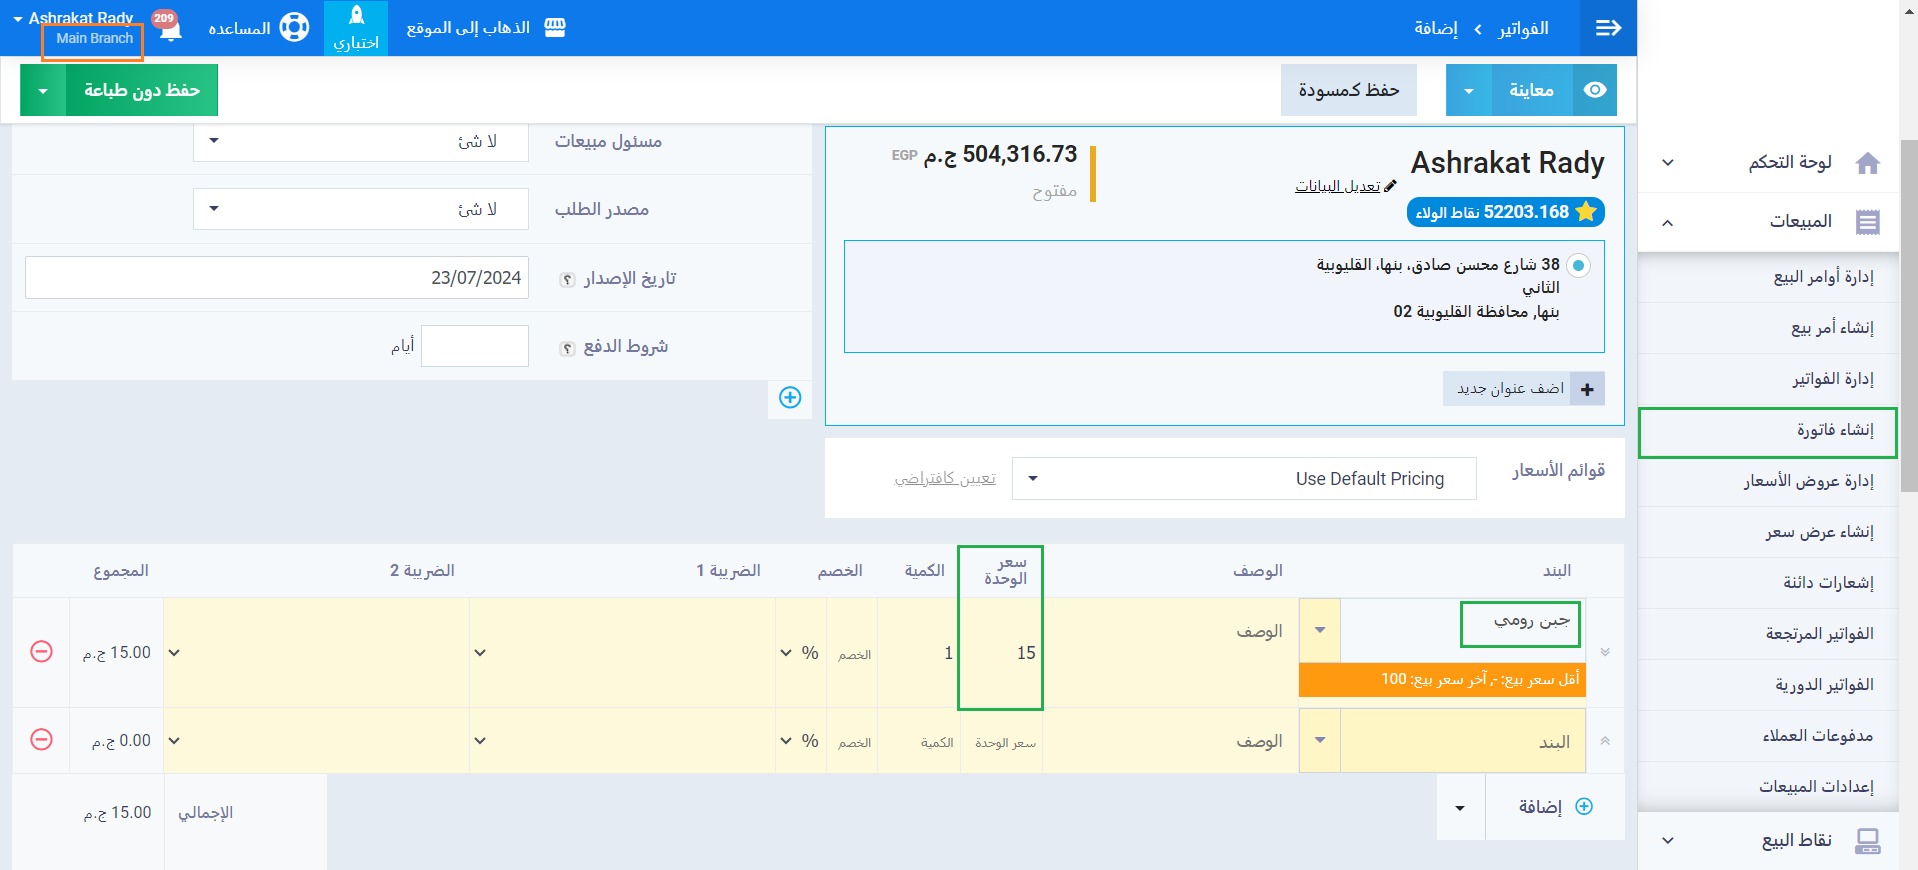Click the eye preview icon
Screen dimensions: 1918x870
pyautogui.click(x=1595, y=90)
